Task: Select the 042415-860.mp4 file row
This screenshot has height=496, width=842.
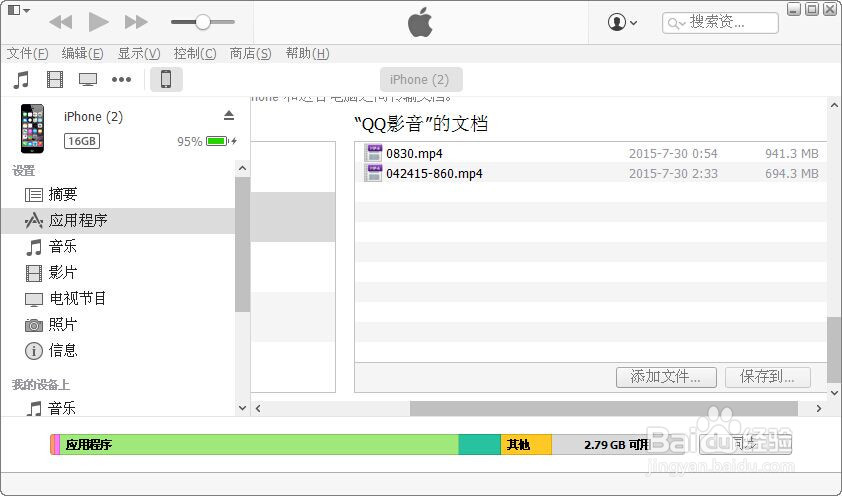Action: click(x=590, y=173)
